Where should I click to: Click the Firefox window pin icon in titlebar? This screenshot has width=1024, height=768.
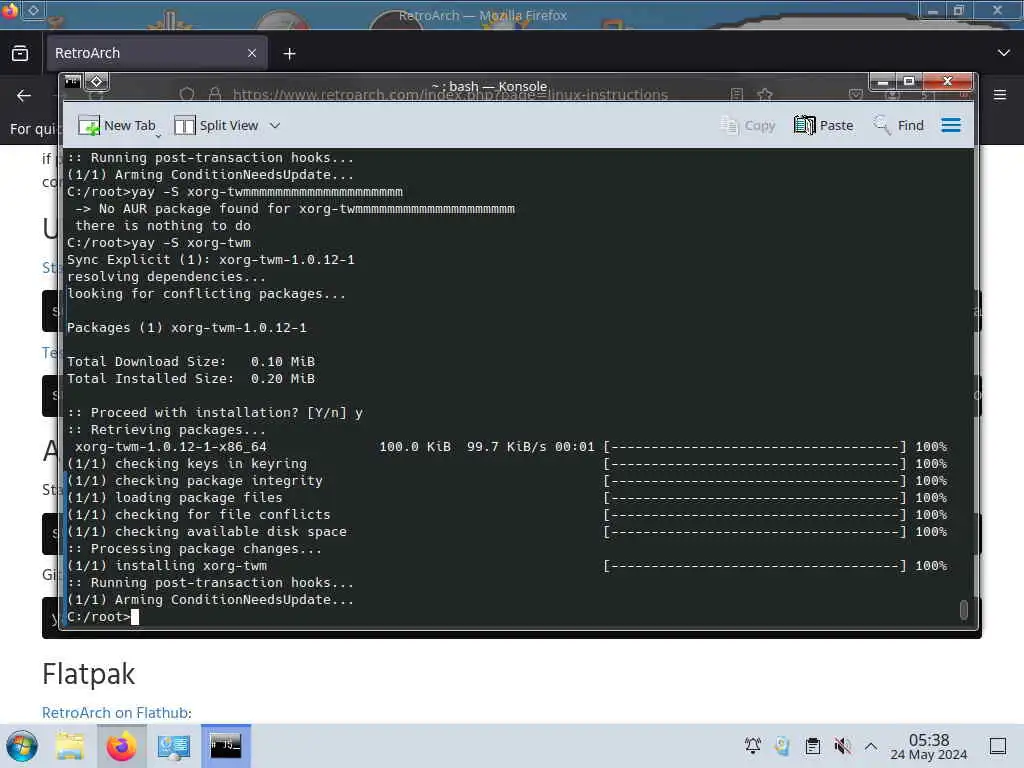tap(33, 10)
